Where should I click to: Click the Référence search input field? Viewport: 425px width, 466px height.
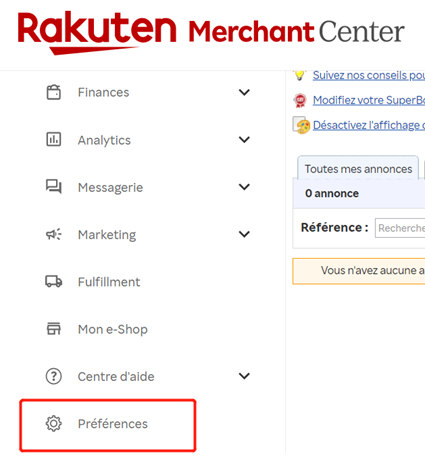(x=400, y=228)
